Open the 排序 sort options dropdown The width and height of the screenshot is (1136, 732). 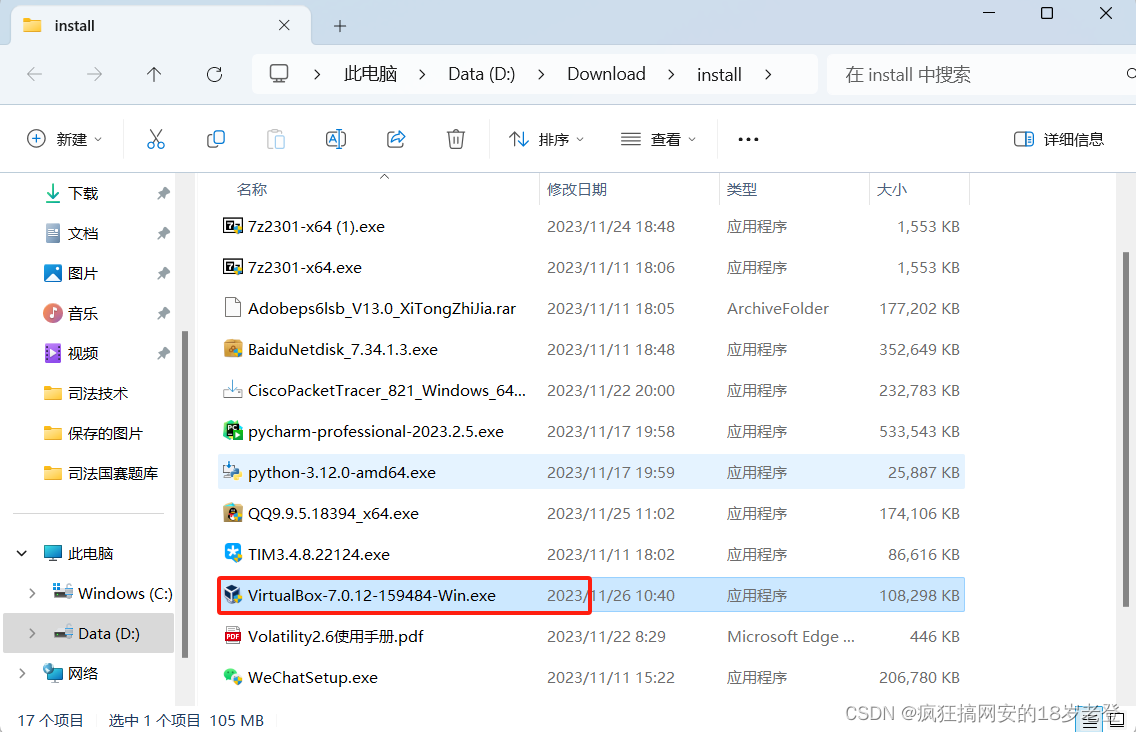(546, 139)
